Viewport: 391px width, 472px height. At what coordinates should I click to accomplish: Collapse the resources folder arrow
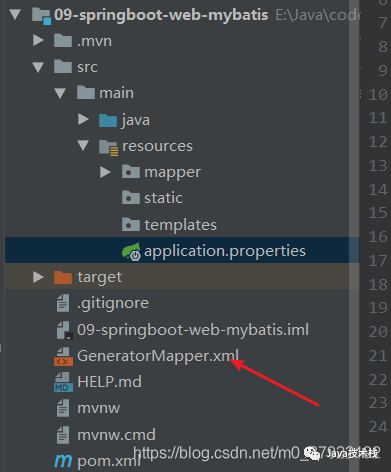83,145
